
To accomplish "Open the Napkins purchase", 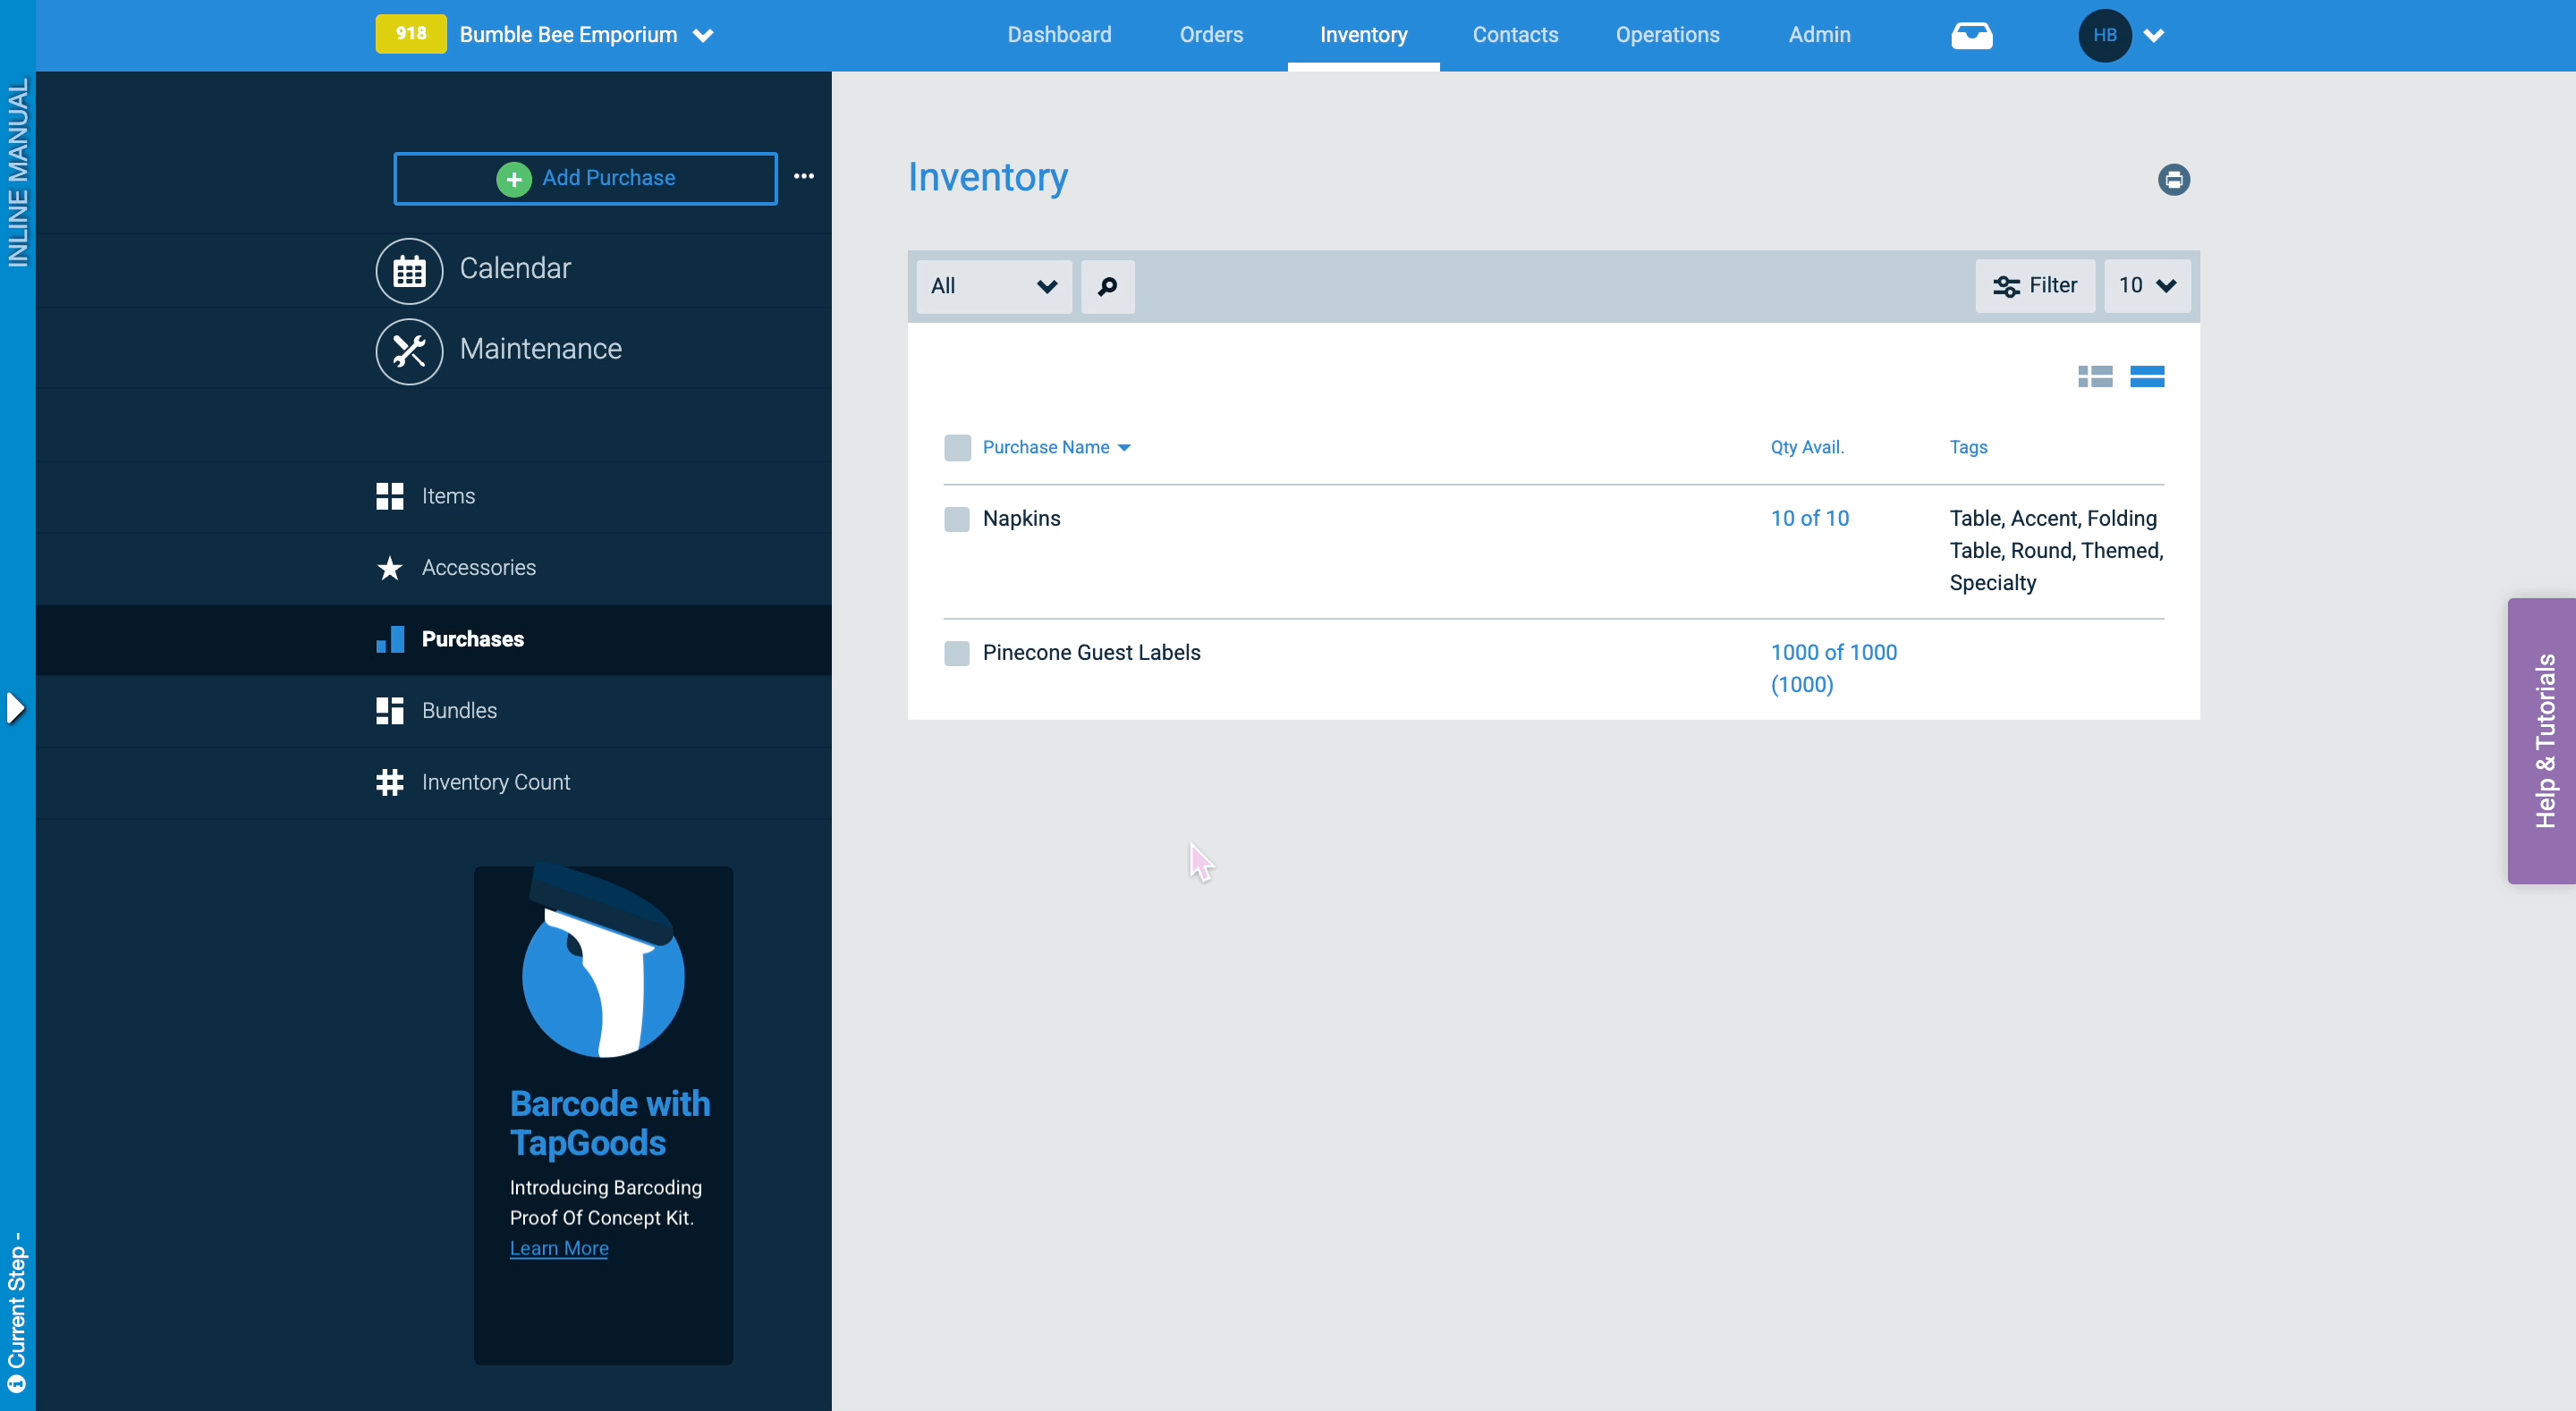I will point(1021,519).
